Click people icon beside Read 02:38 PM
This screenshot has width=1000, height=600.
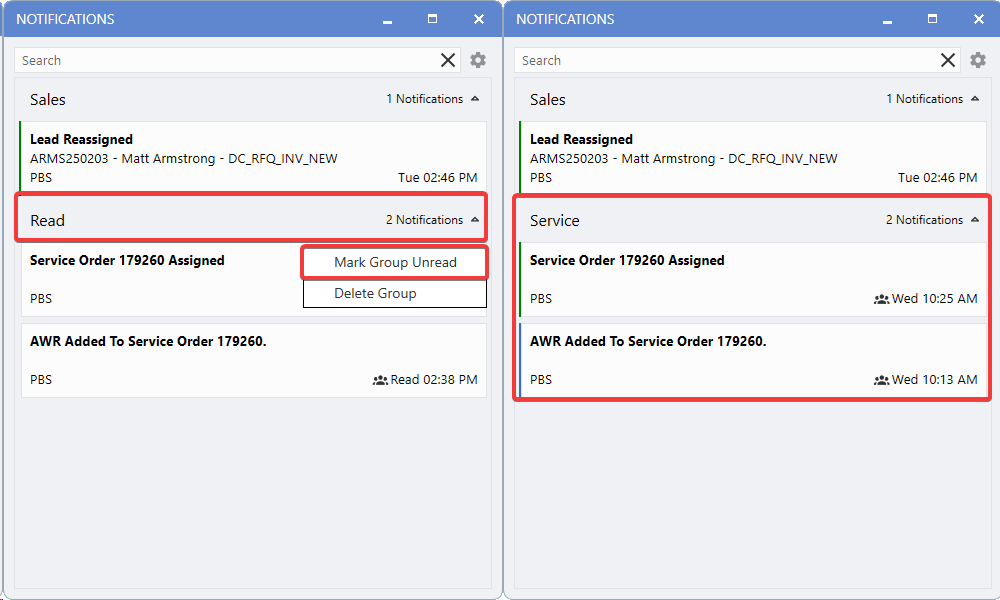coord(380,380)
